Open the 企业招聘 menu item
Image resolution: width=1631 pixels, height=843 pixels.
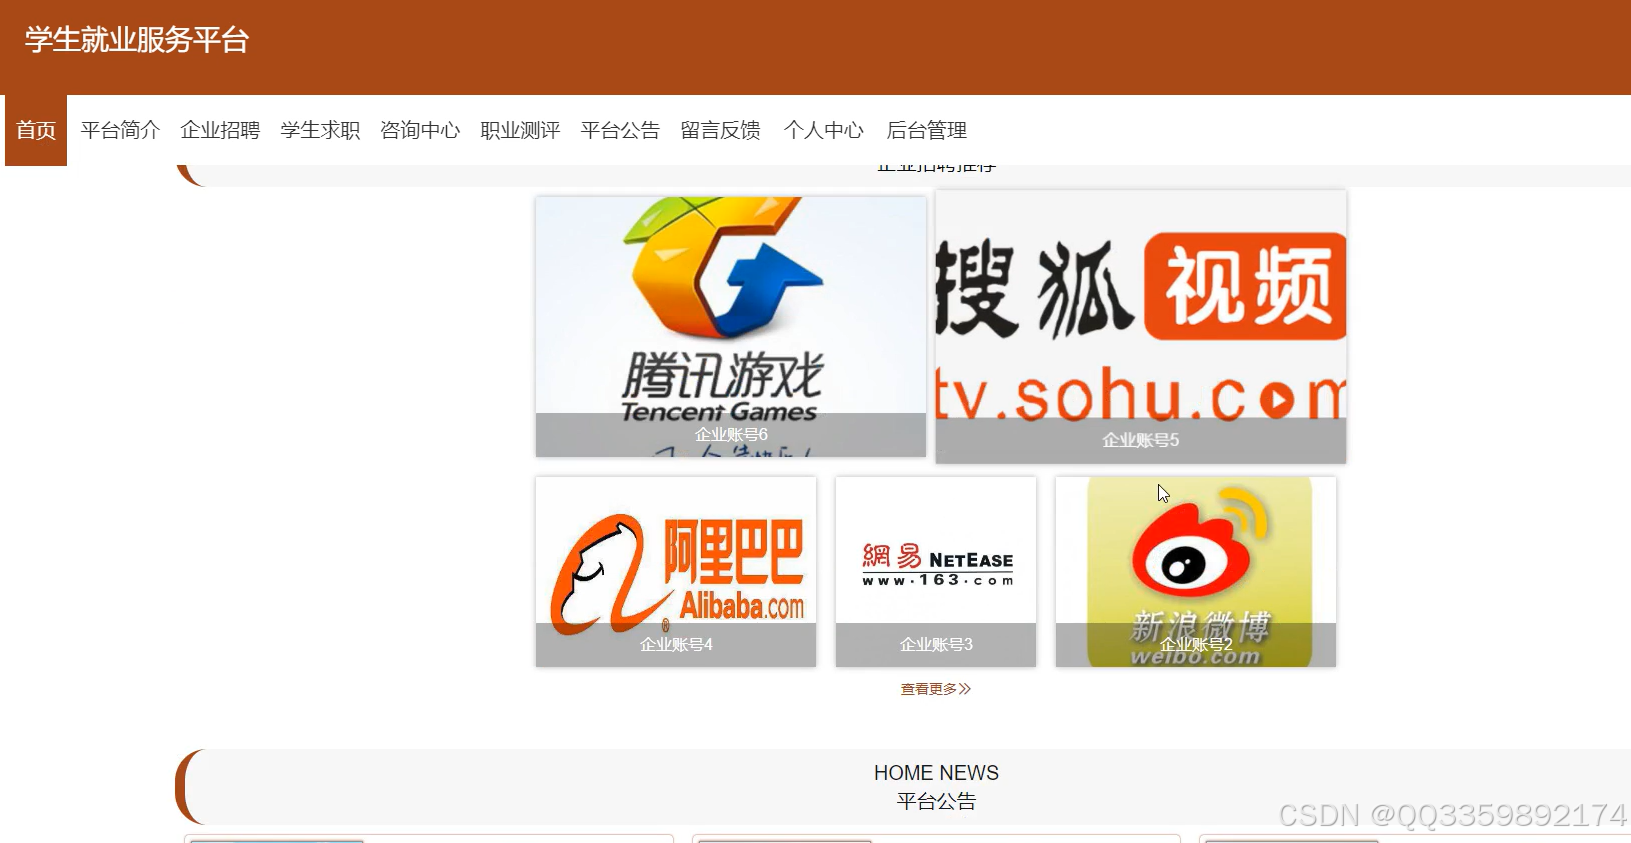(220, 130)
